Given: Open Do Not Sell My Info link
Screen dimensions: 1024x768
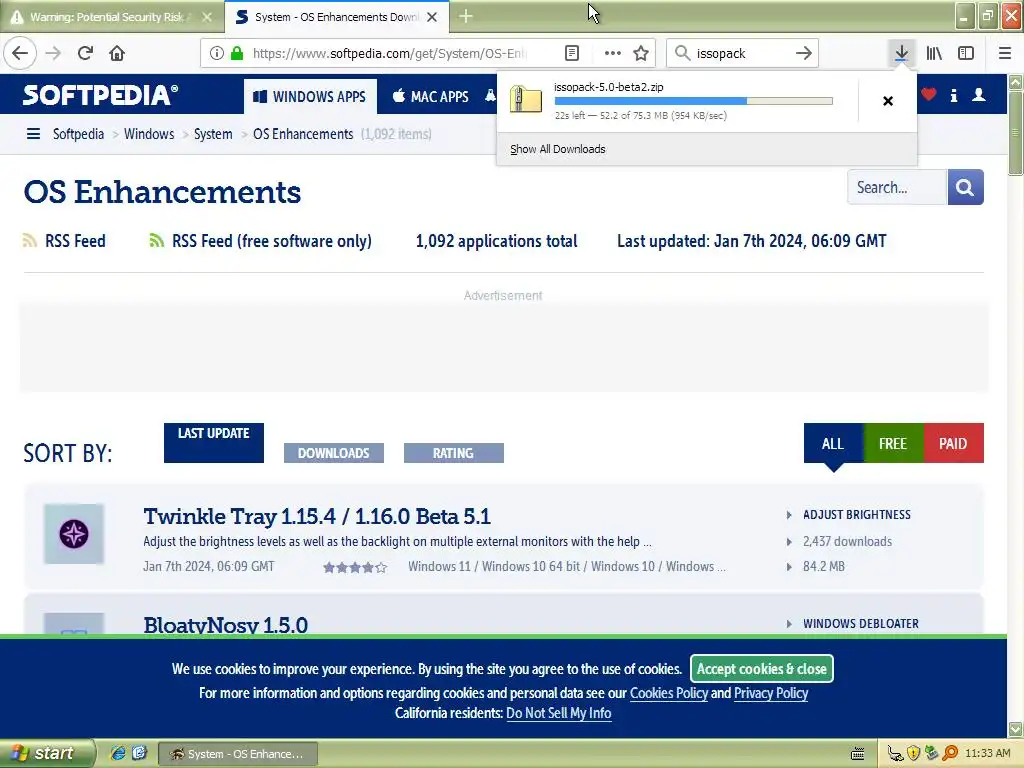Looking at the screenshot, I should click(559, 712).
